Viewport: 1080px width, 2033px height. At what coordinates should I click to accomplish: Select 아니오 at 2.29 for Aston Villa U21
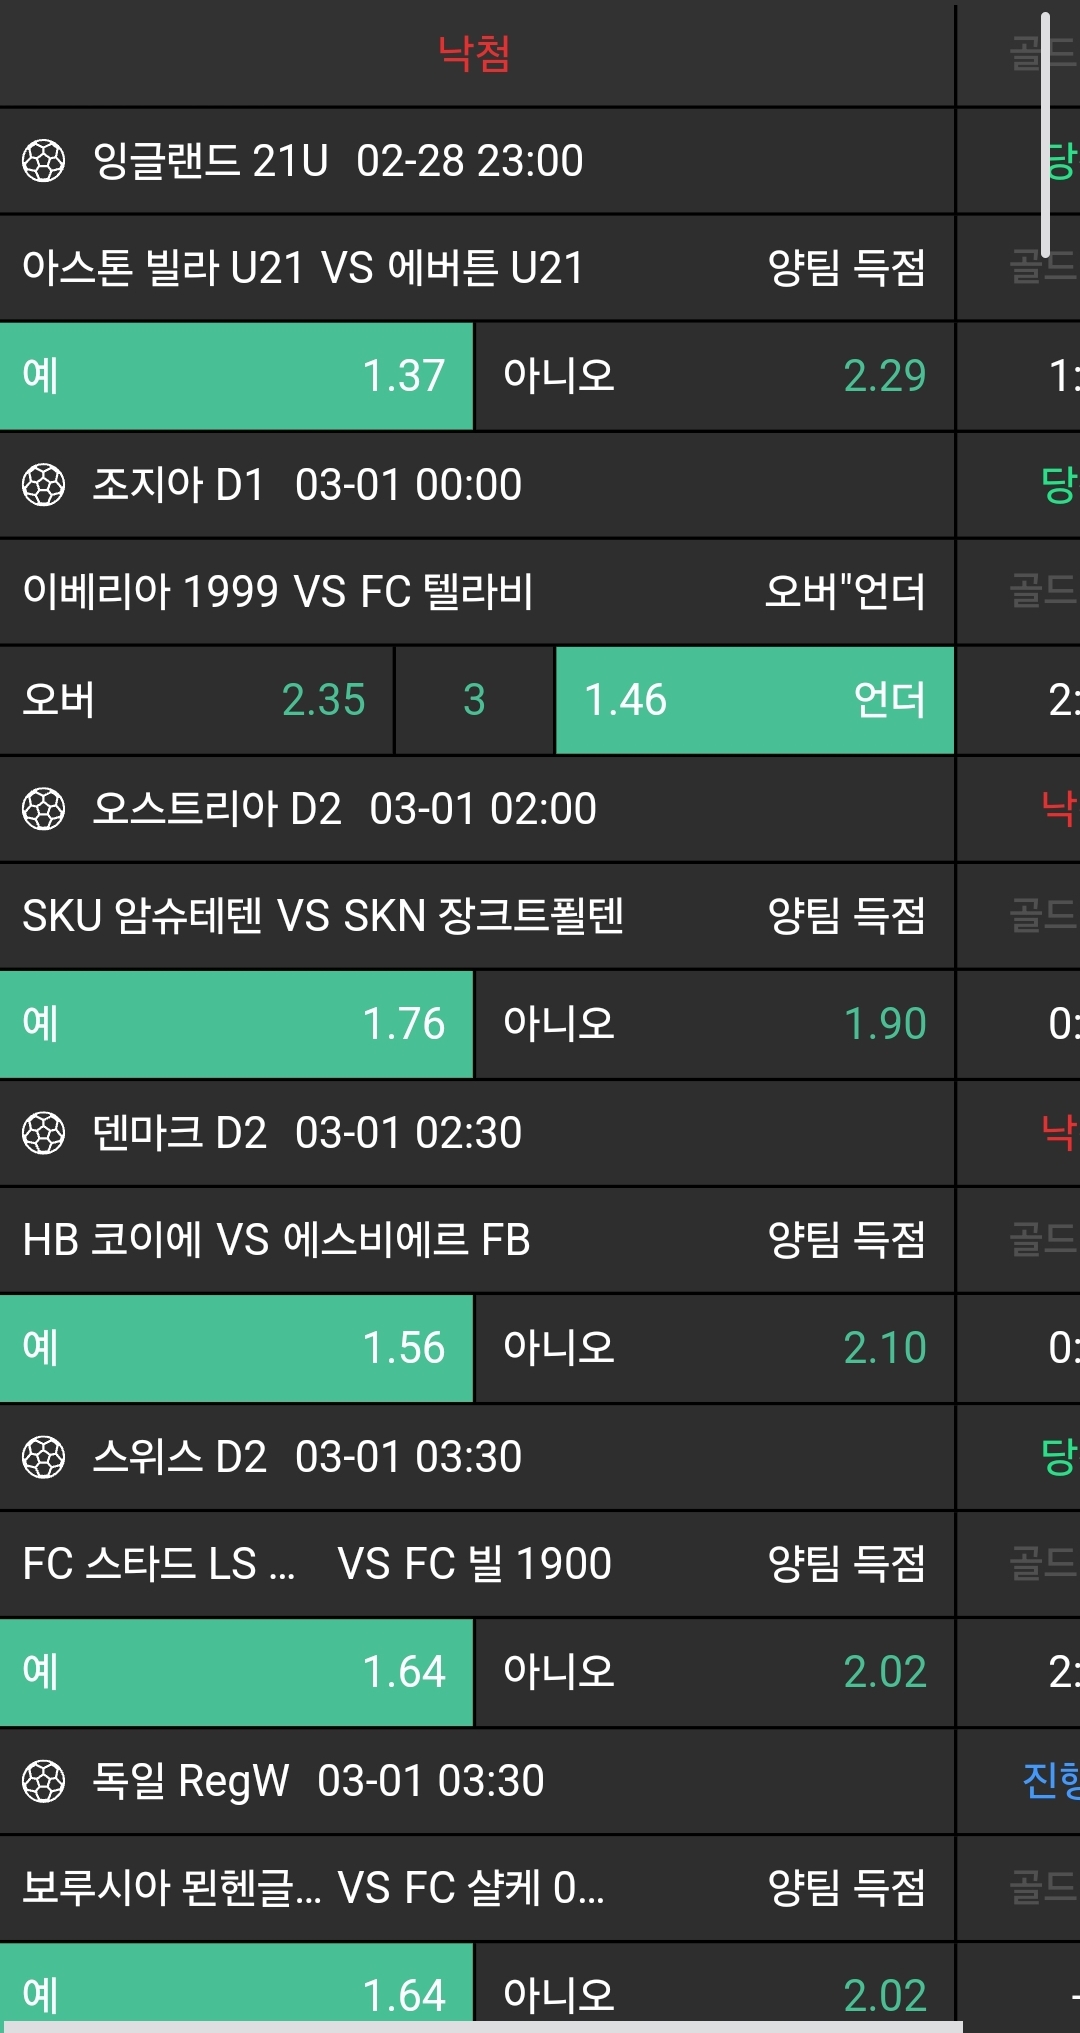(x=714, y=376)
